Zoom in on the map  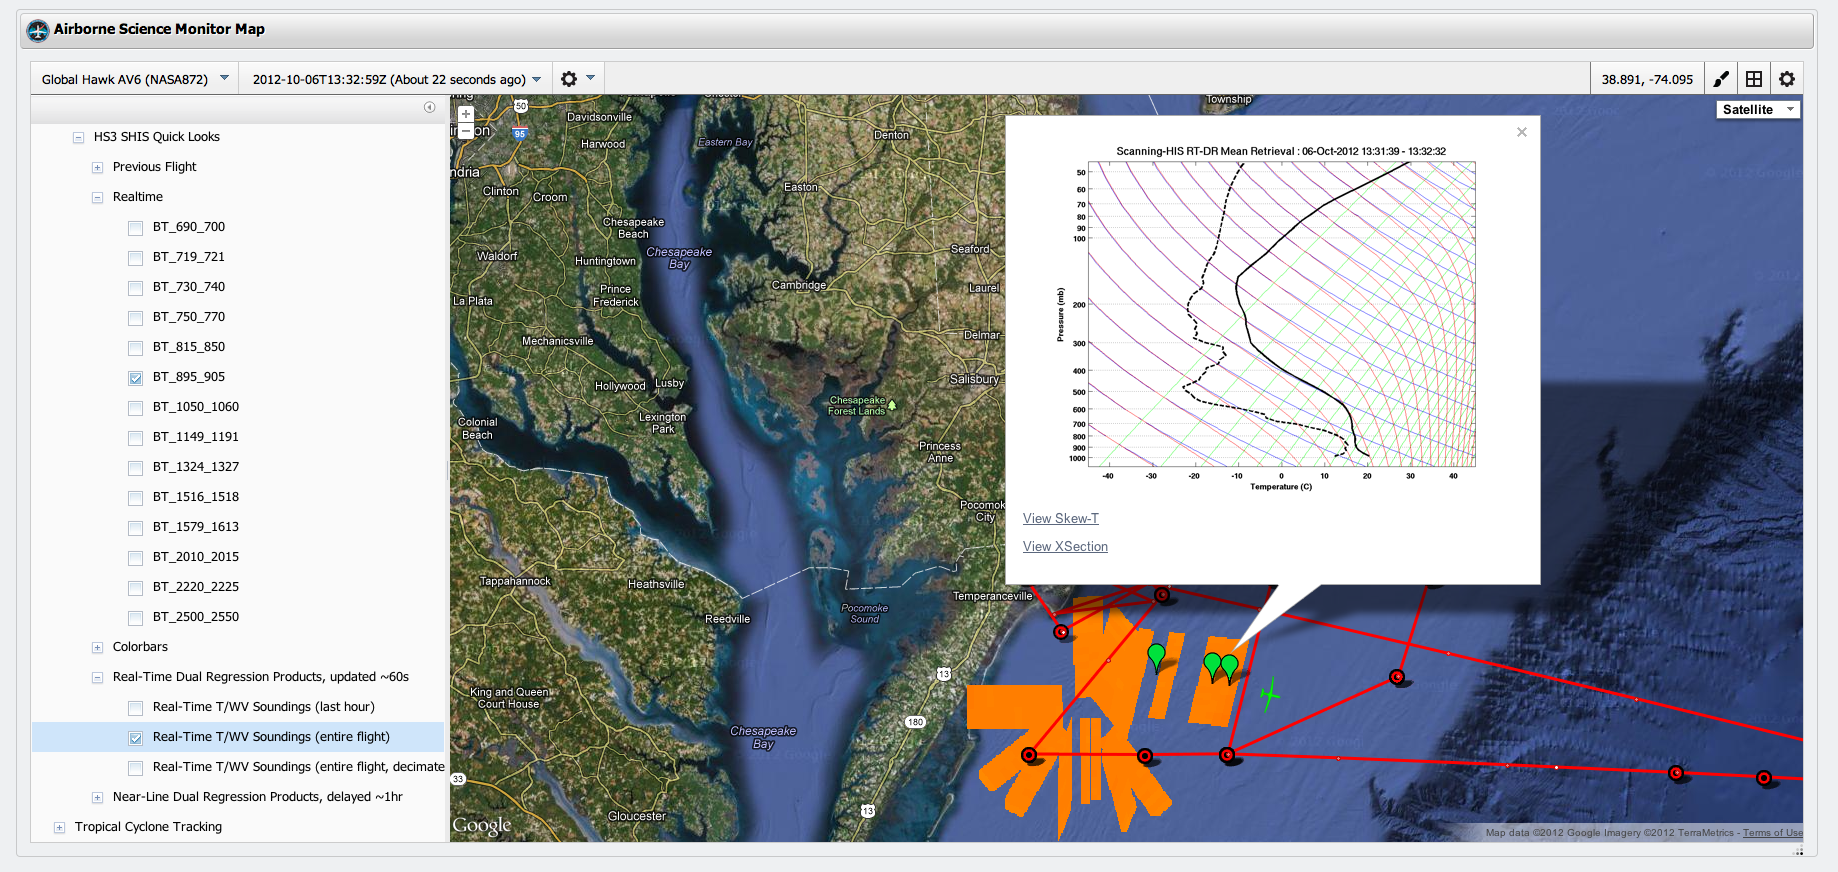(466, 114)
